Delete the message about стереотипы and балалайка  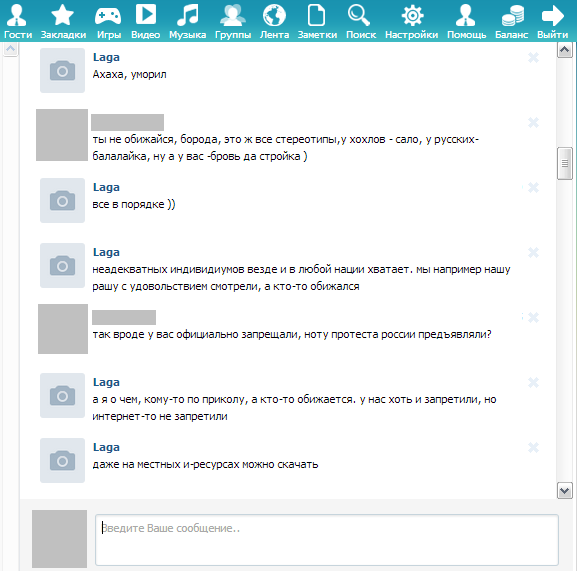click(x=533, y=123)
